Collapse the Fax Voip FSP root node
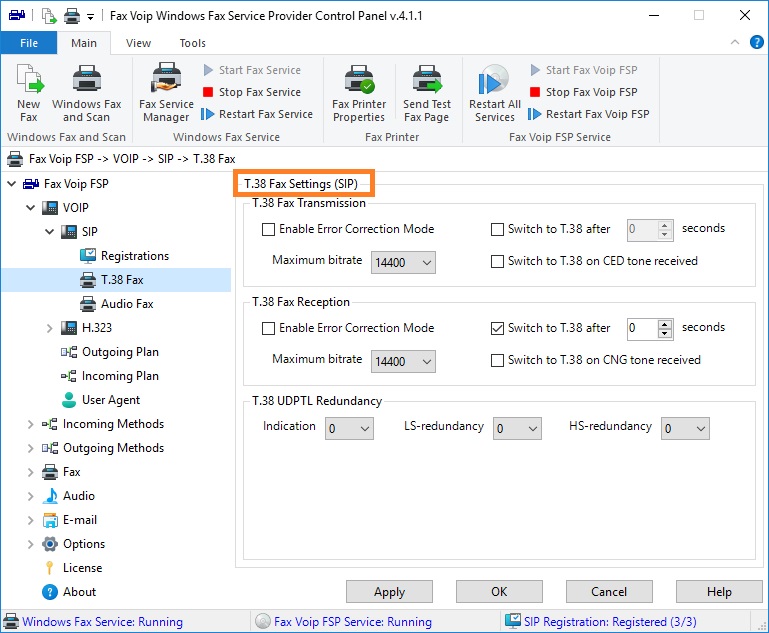 12,184
